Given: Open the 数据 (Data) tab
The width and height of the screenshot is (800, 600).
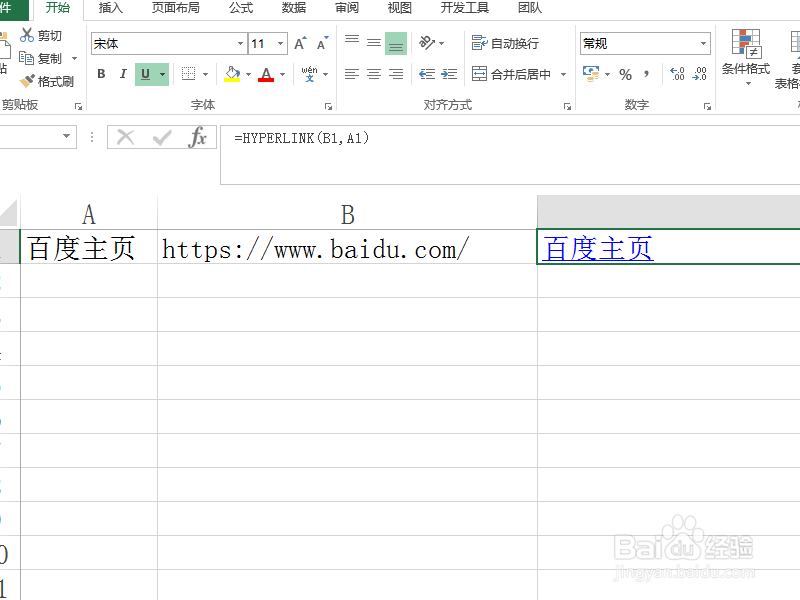Looking at the screenshot, I should click(x=294, y=8).
